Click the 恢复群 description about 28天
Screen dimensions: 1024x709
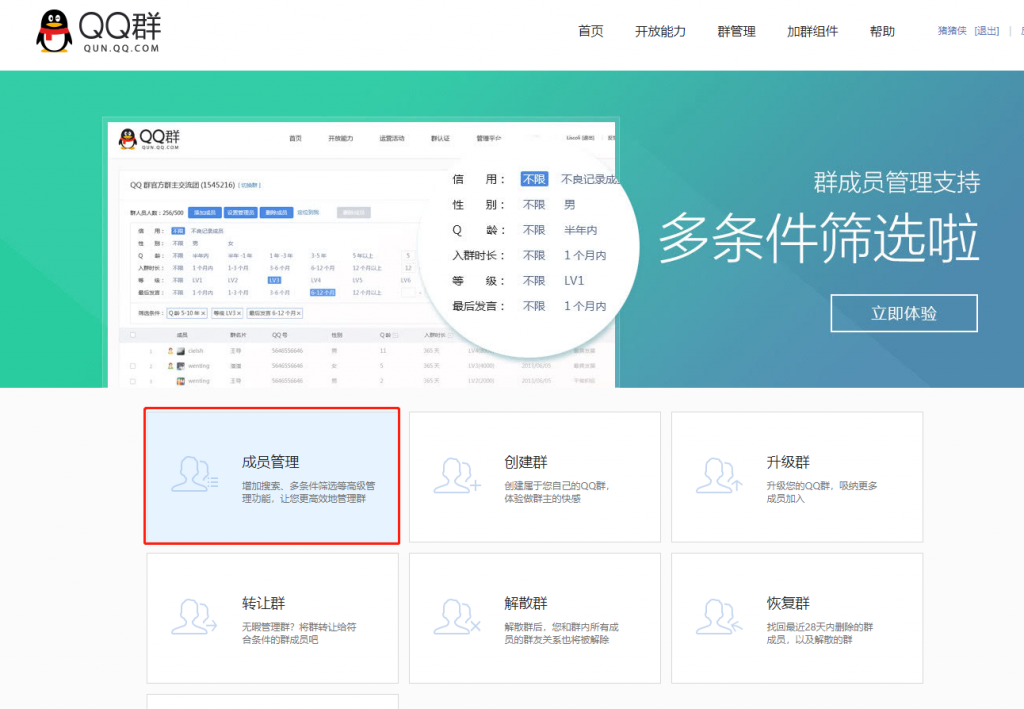[820, 633]
